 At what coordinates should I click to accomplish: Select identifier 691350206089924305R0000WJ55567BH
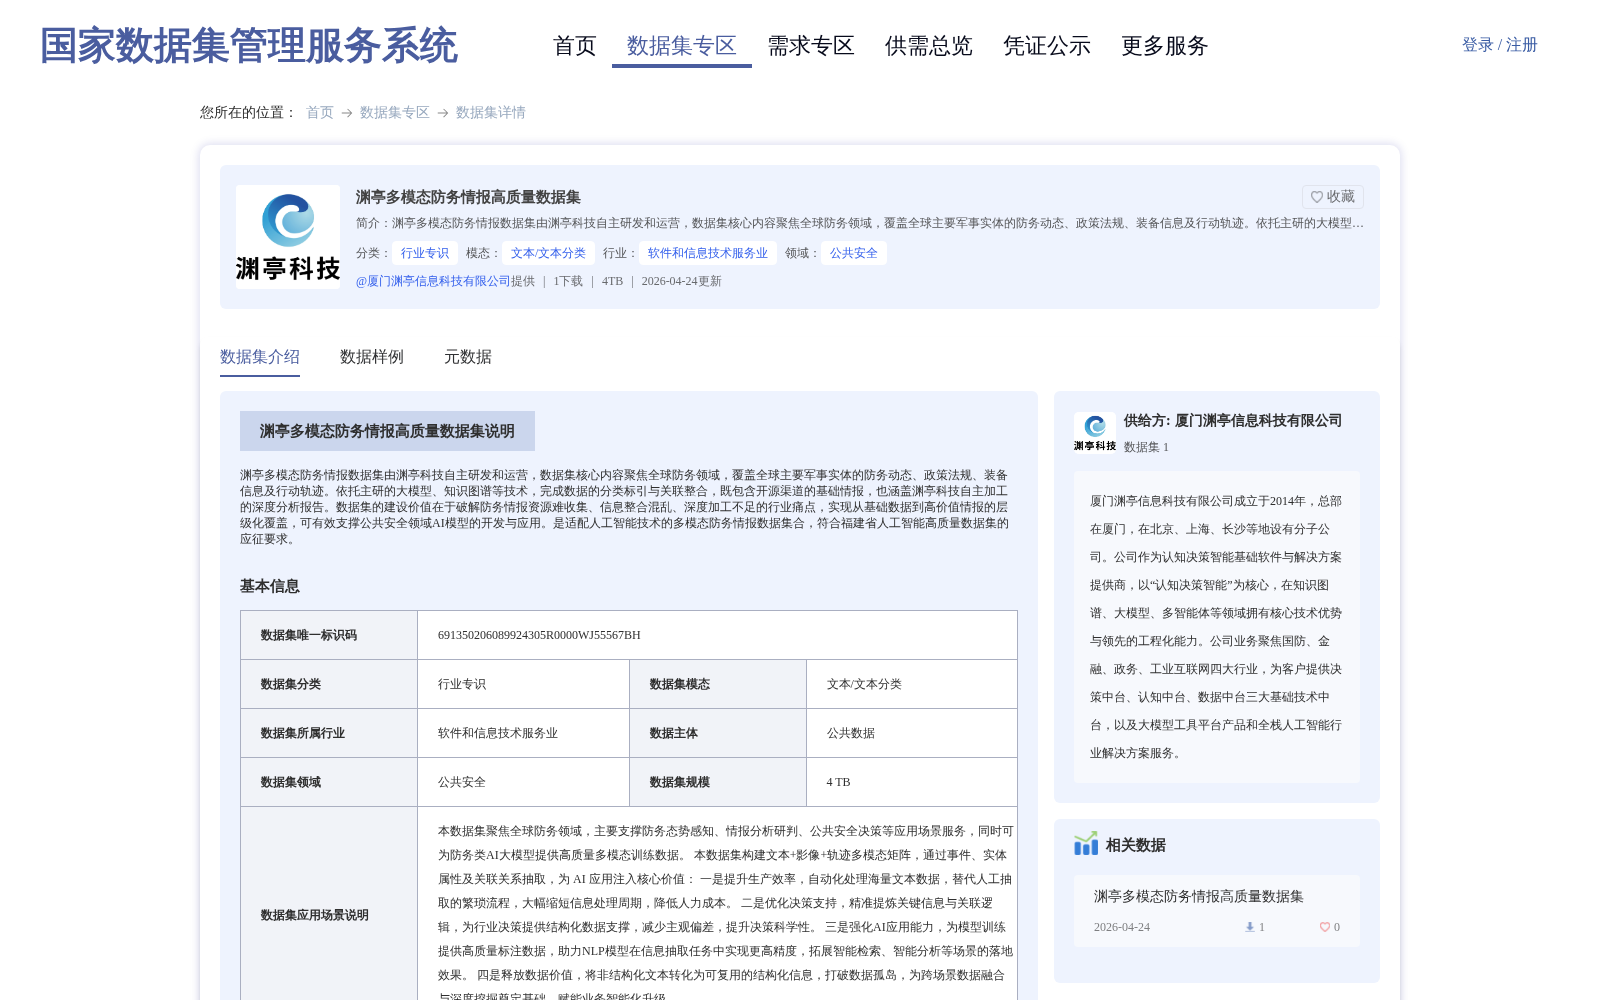[x=539, y=635]
